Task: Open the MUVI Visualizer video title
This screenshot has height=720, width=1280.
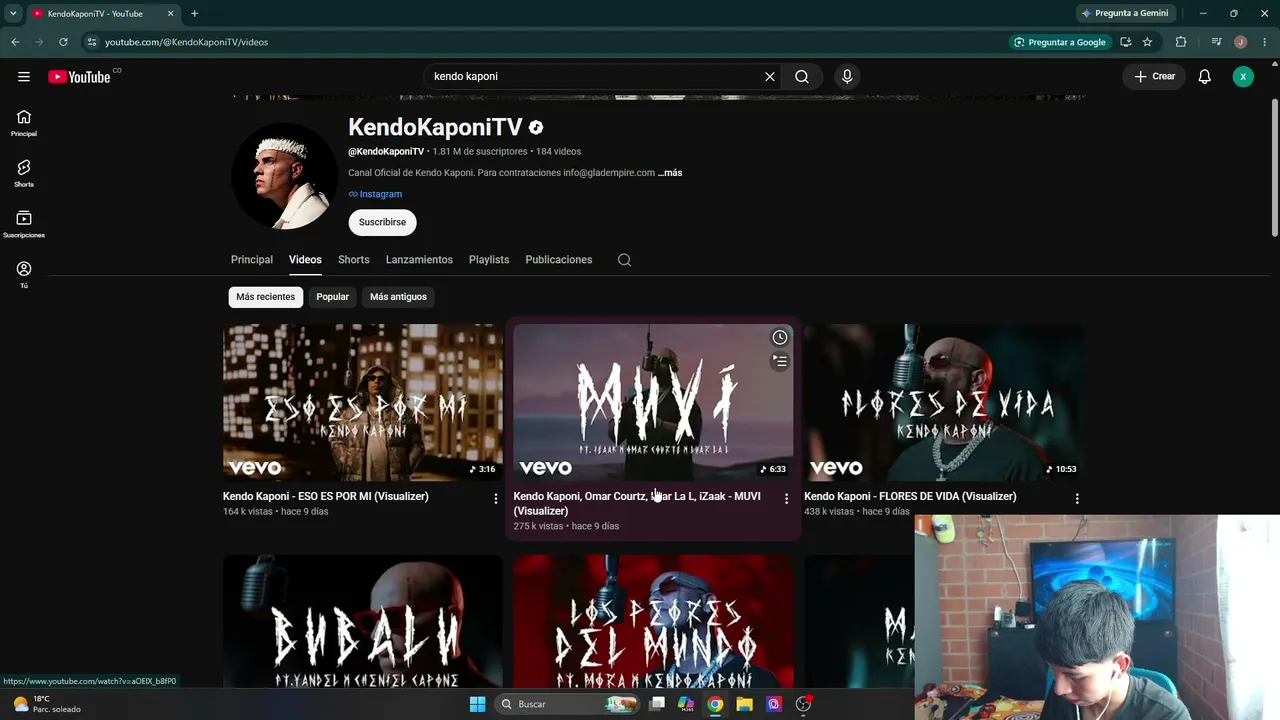Action: (637, 503)
